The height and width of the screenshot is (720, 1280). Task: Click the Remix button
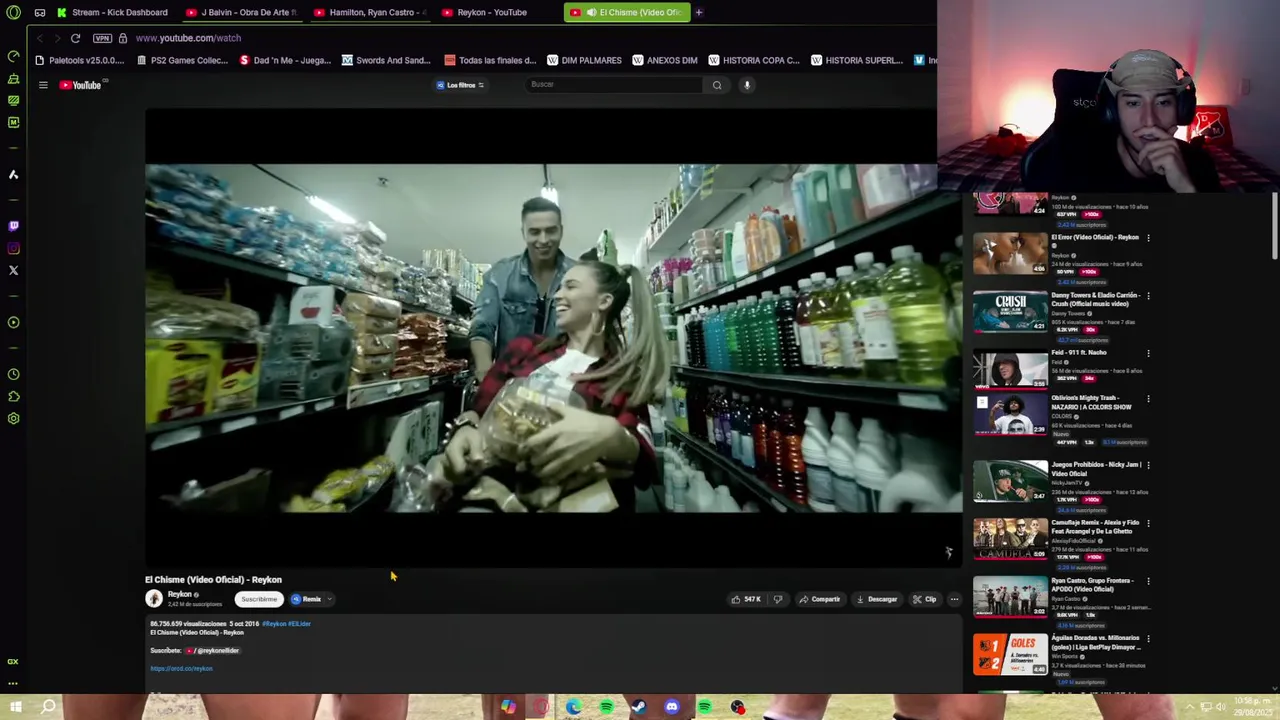306,599
